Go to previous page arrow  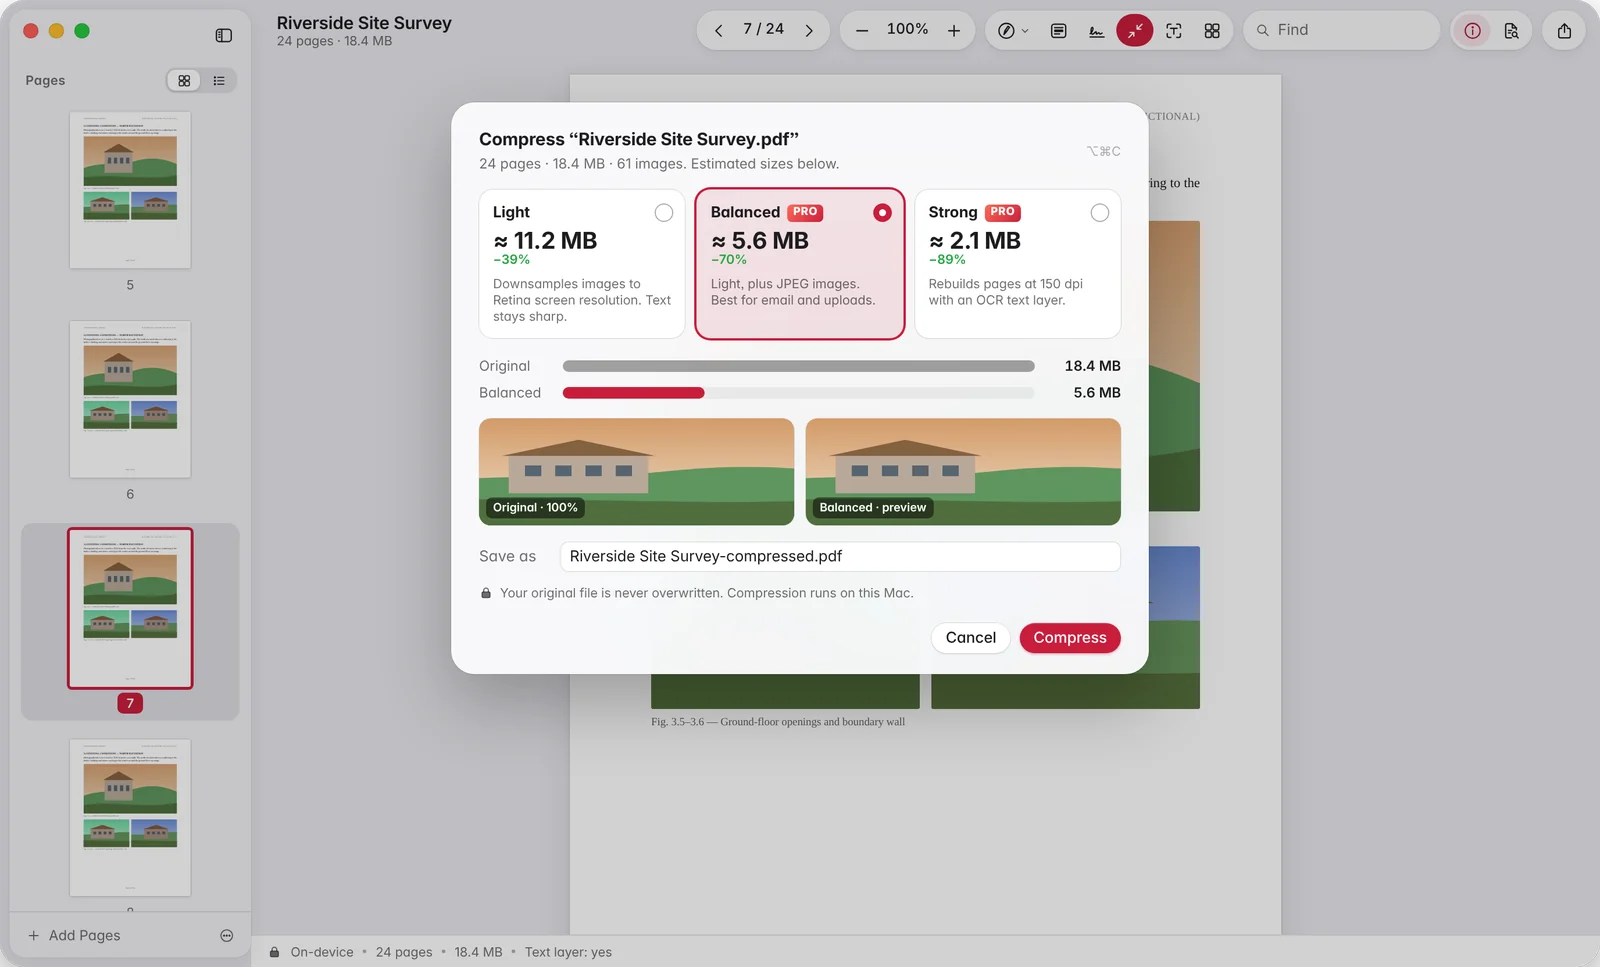[x=718, y=30]
